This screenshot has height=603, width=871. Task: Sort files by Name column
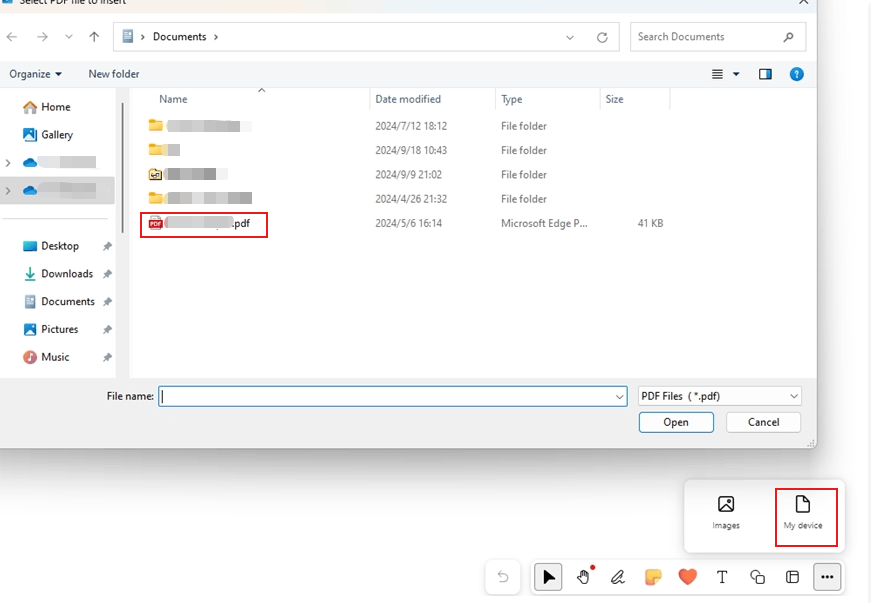173,99
